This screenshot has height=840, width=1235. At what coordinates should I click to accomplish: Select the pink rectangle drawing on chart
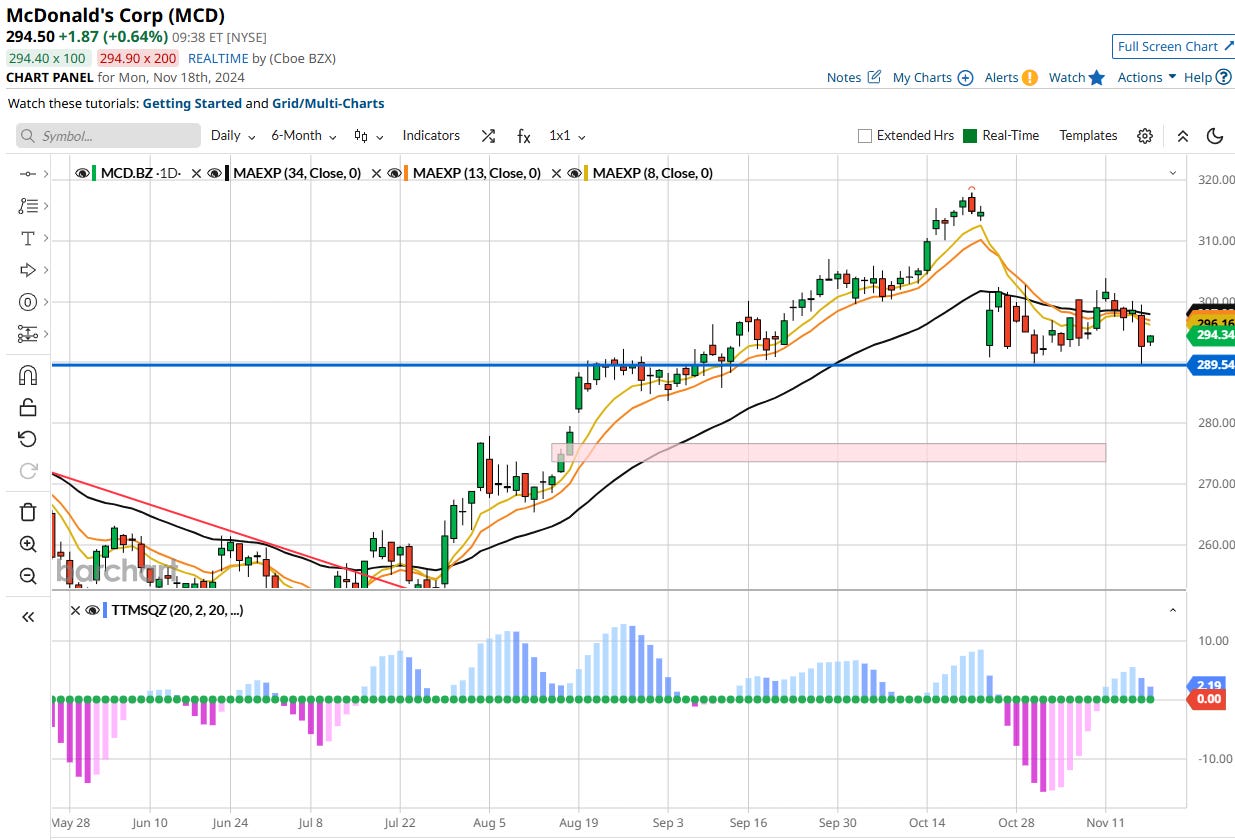[828, 453]
